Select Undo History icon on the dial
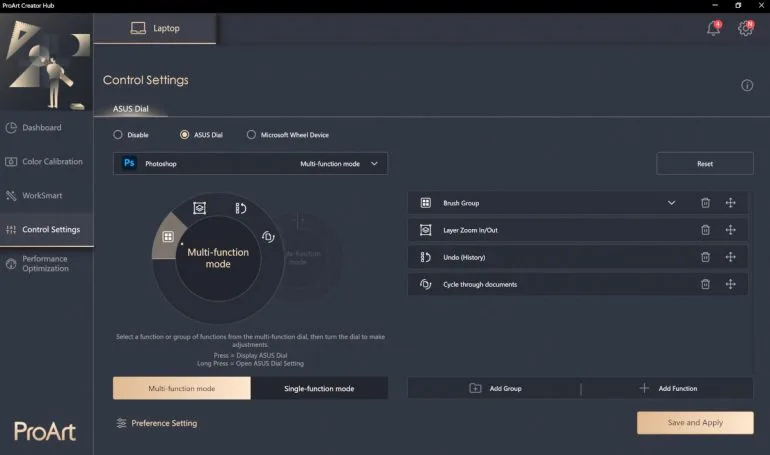Image resolution: width=770 pixels, height=455 pixels. point(240,208)
